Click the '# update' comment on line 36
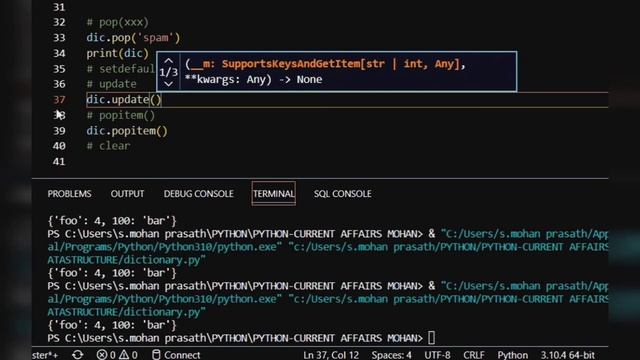The height and width of the screenshot is (360, 640). pyautogui.click(x=111, y=84)
